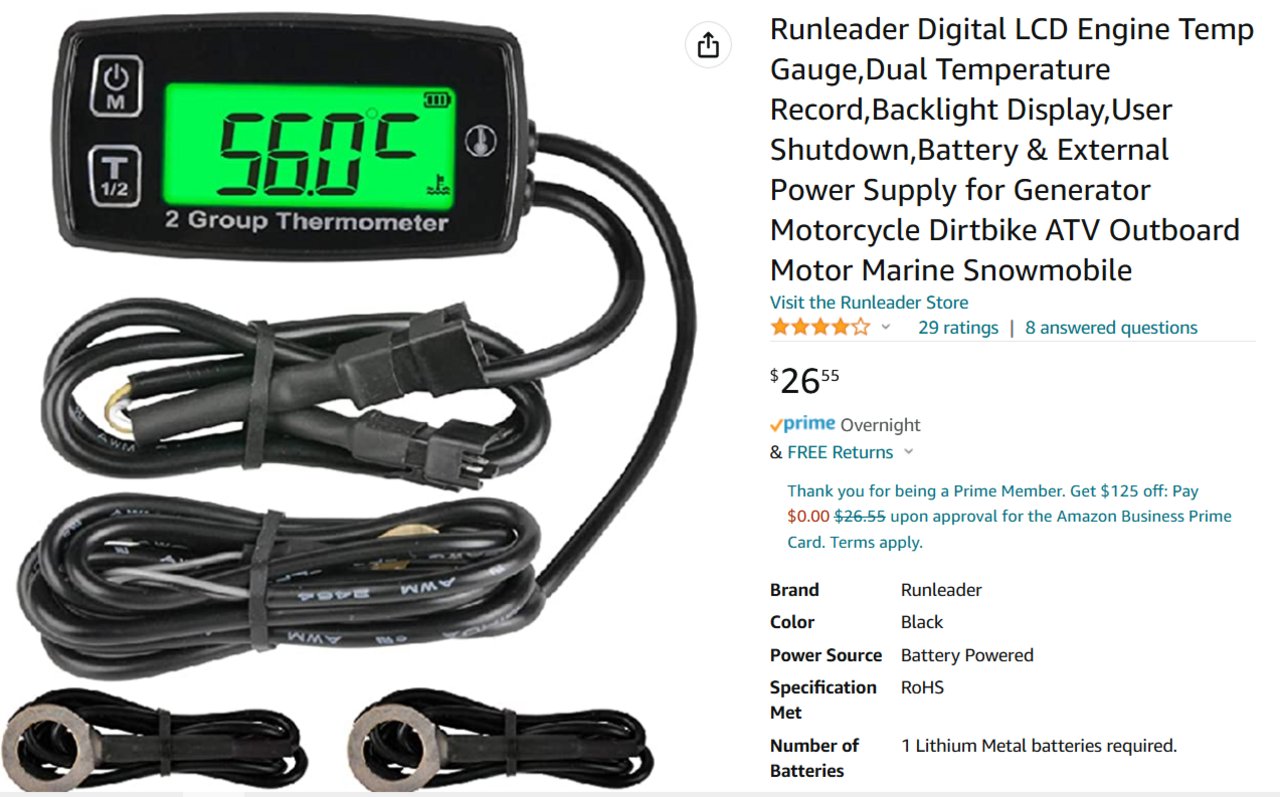1280x797 pixels.
Task: Click the share icon on product image
Action: 708,45
